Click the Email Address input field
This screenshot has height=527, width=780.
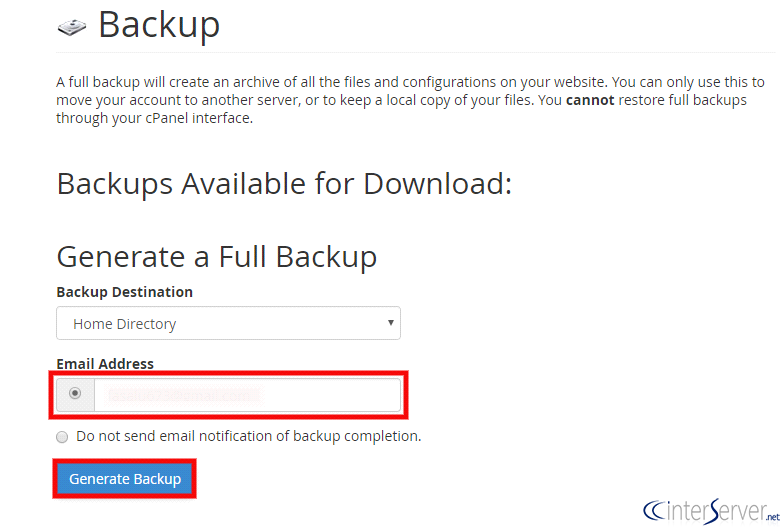click(x=247, y=395)
